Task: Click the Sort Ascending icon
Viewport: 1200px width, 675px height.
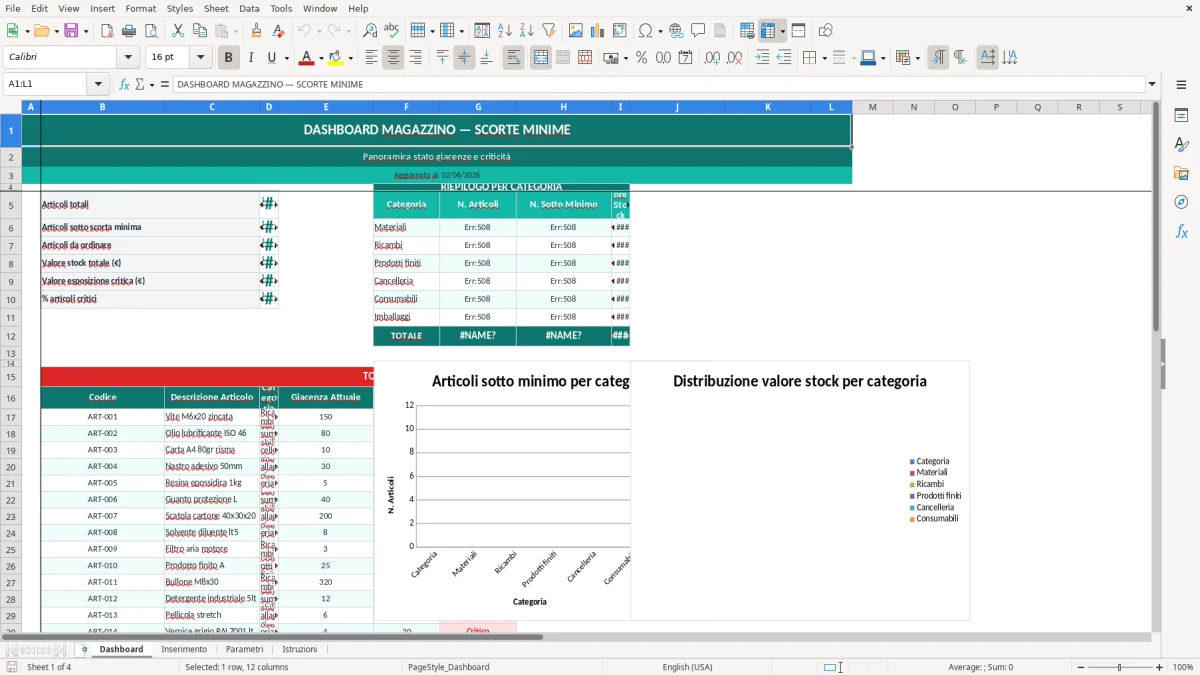Action: [505, 31]
